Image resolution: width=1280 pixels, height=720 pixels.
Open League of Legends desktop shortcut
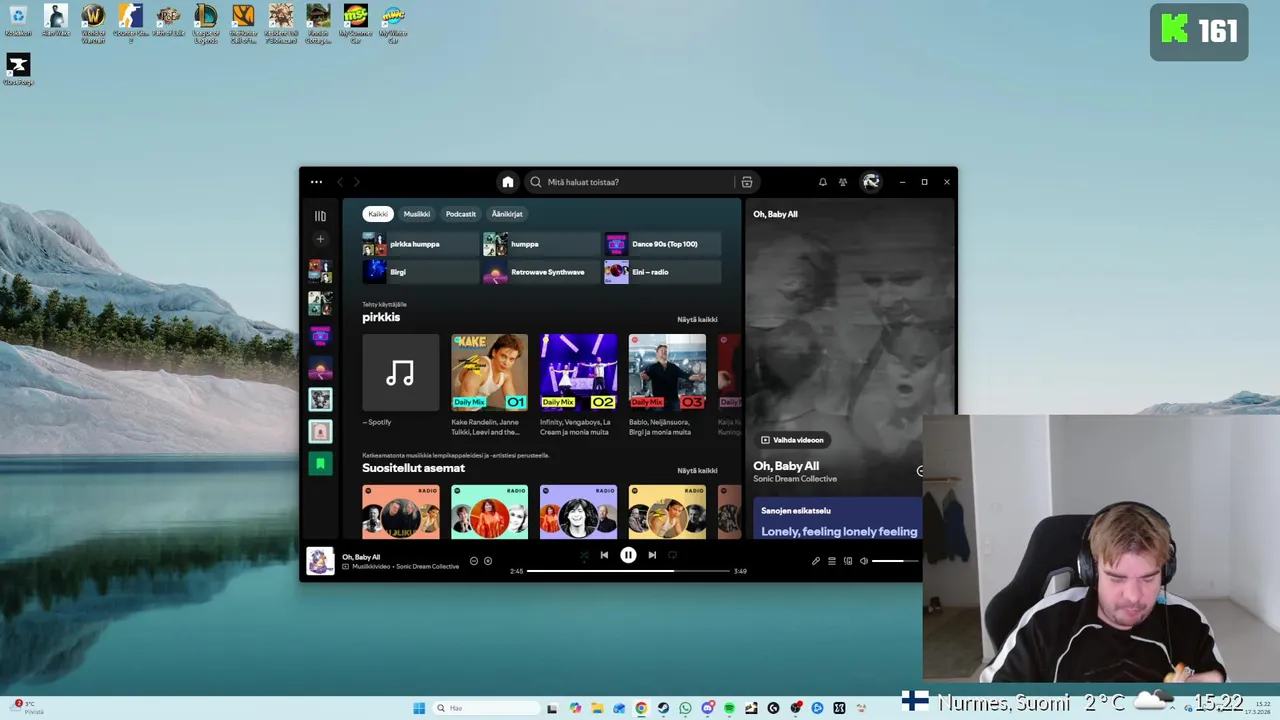[x=206, y=23]
